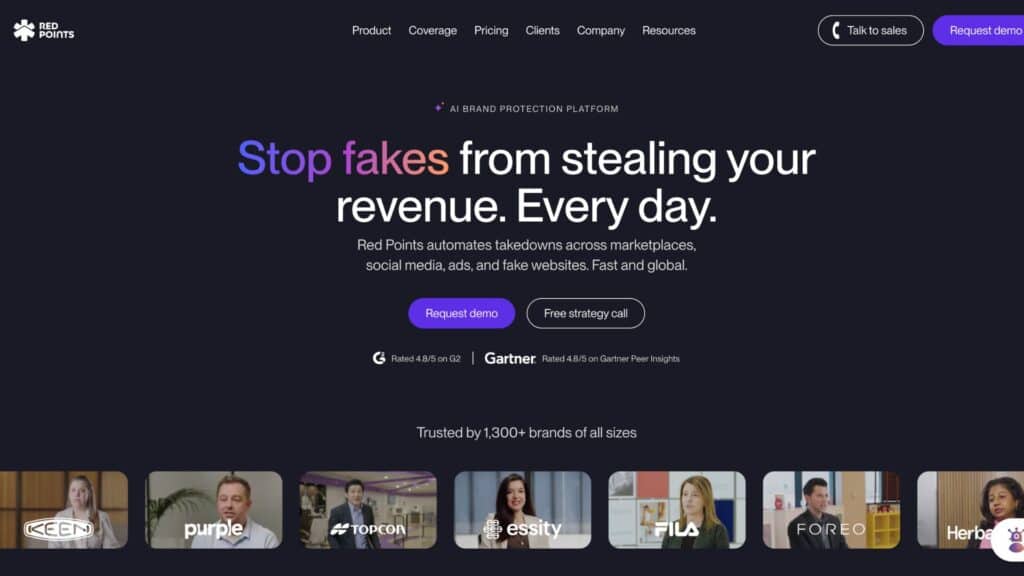
Task: Expand the Company menu
Action: [x=601, y=31]
